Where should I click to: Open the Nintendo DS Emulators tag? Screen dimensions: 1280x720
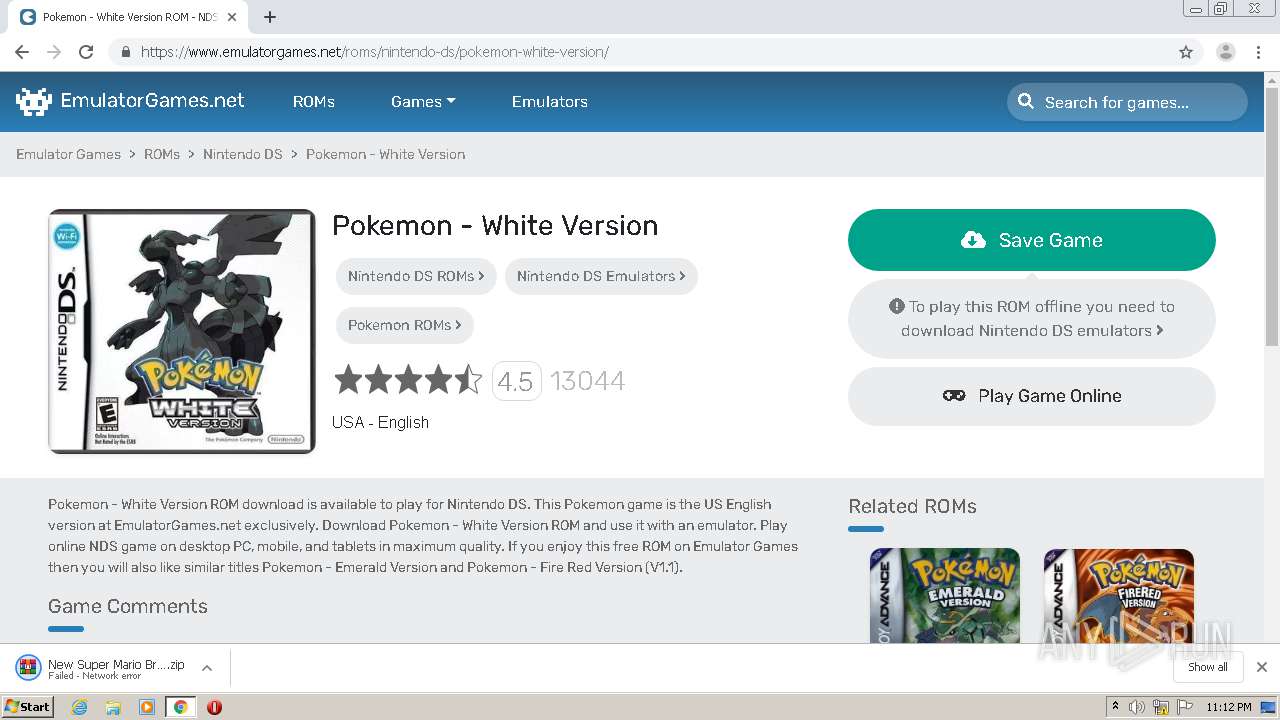[x=601, y=276]
